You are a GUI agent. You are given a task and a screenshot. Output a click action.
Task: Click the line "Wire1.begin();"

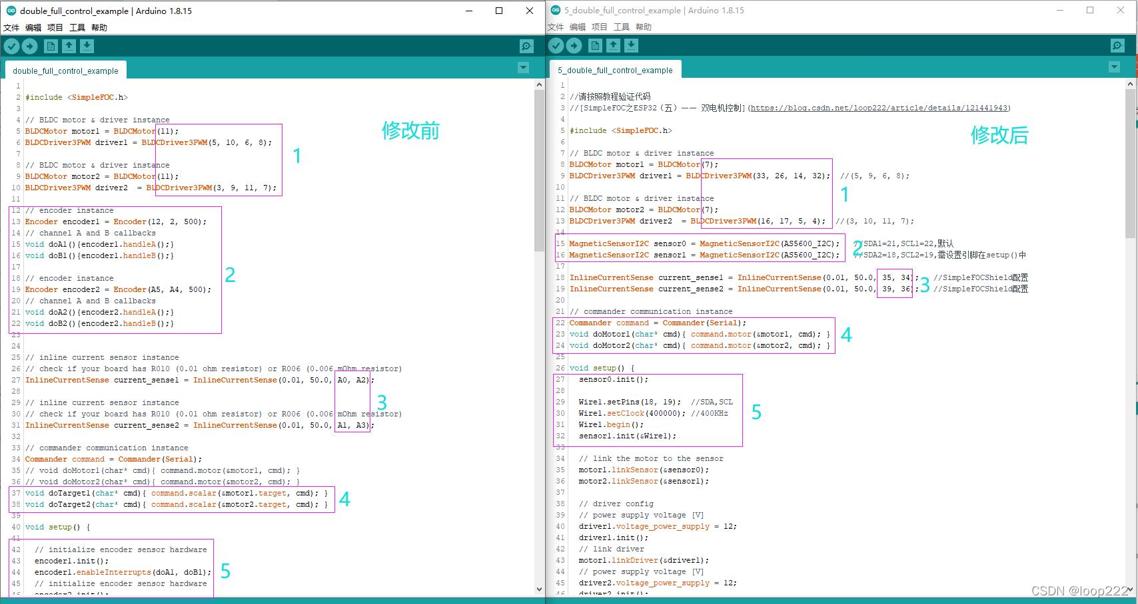[x=611, y=425]
